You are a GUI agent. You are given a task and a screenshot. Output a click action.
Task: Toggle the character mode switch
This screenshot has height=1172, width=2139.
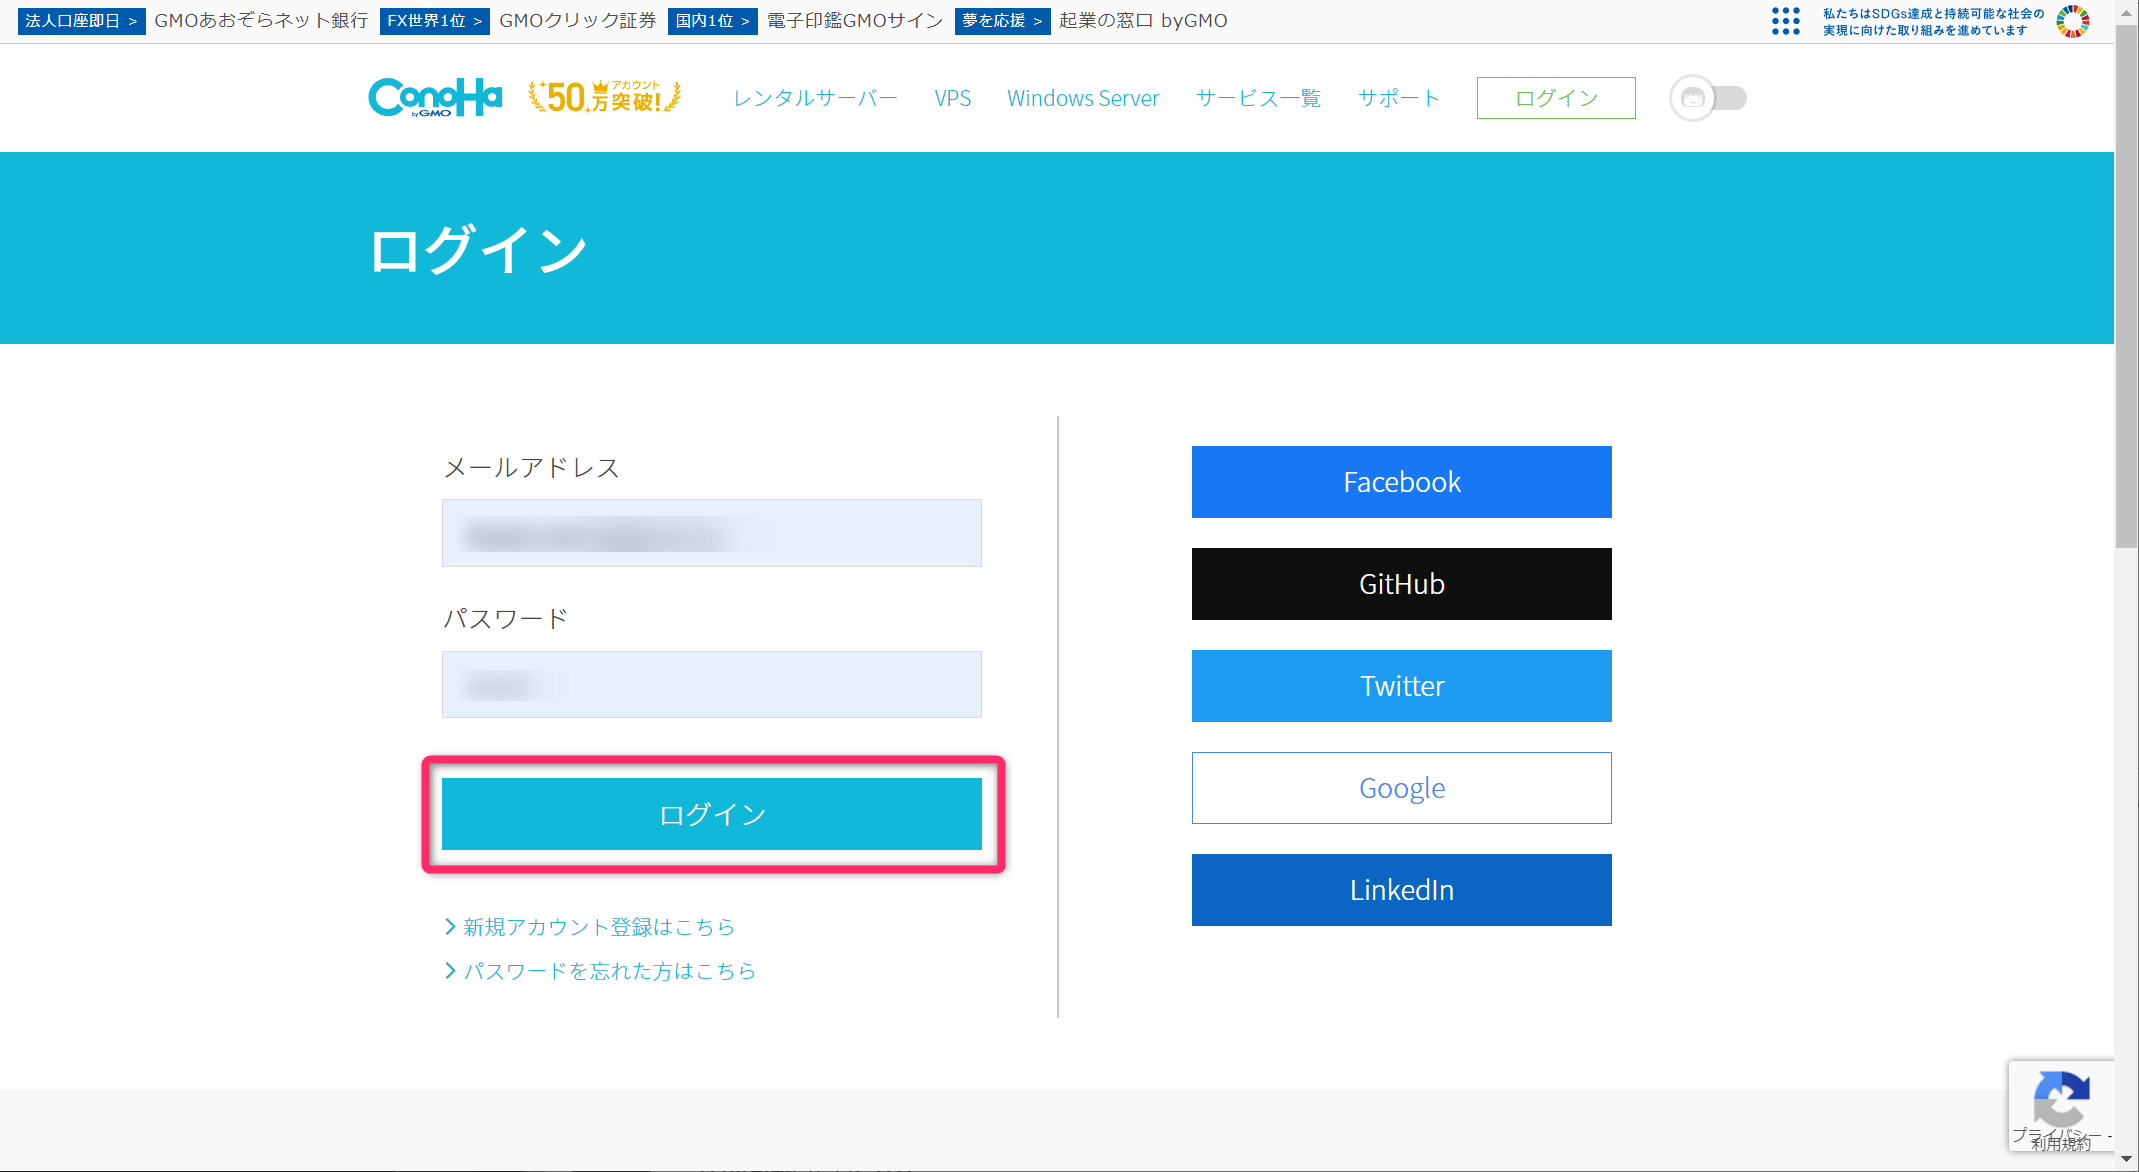coord(1708,98)
